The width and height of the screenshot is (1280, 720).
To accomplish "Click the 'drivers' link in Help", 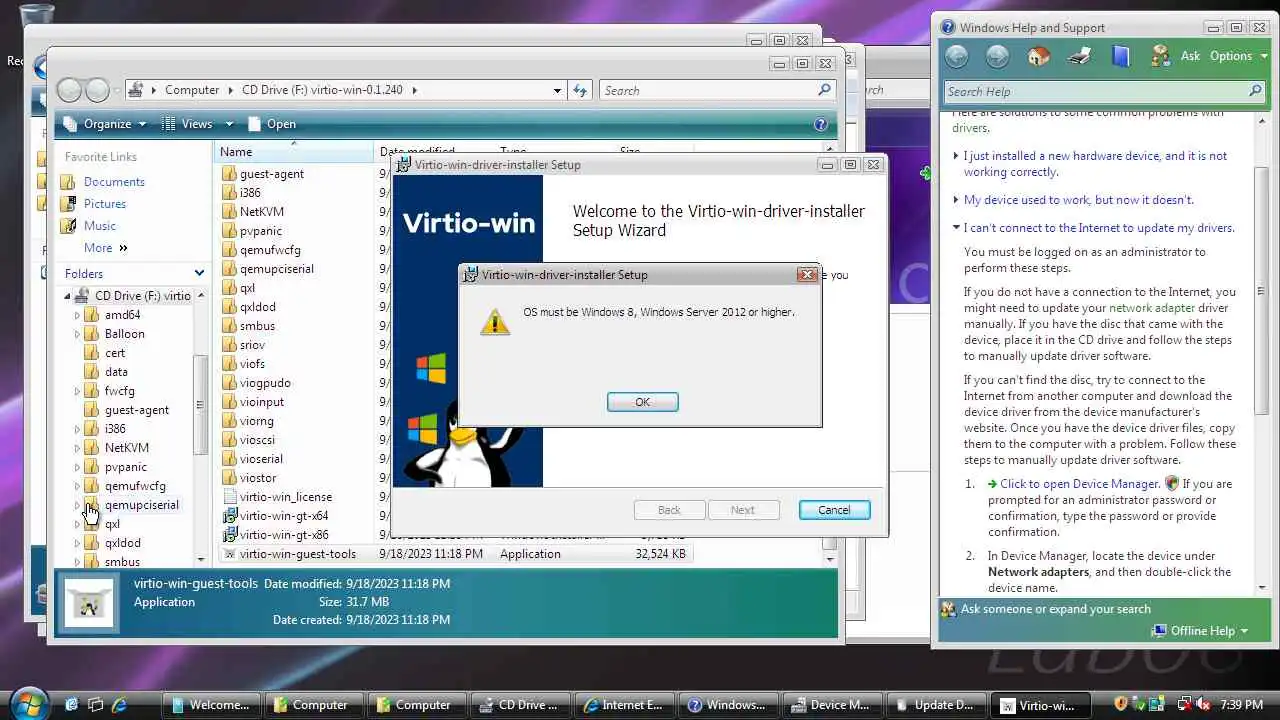I will coord(970,128).
